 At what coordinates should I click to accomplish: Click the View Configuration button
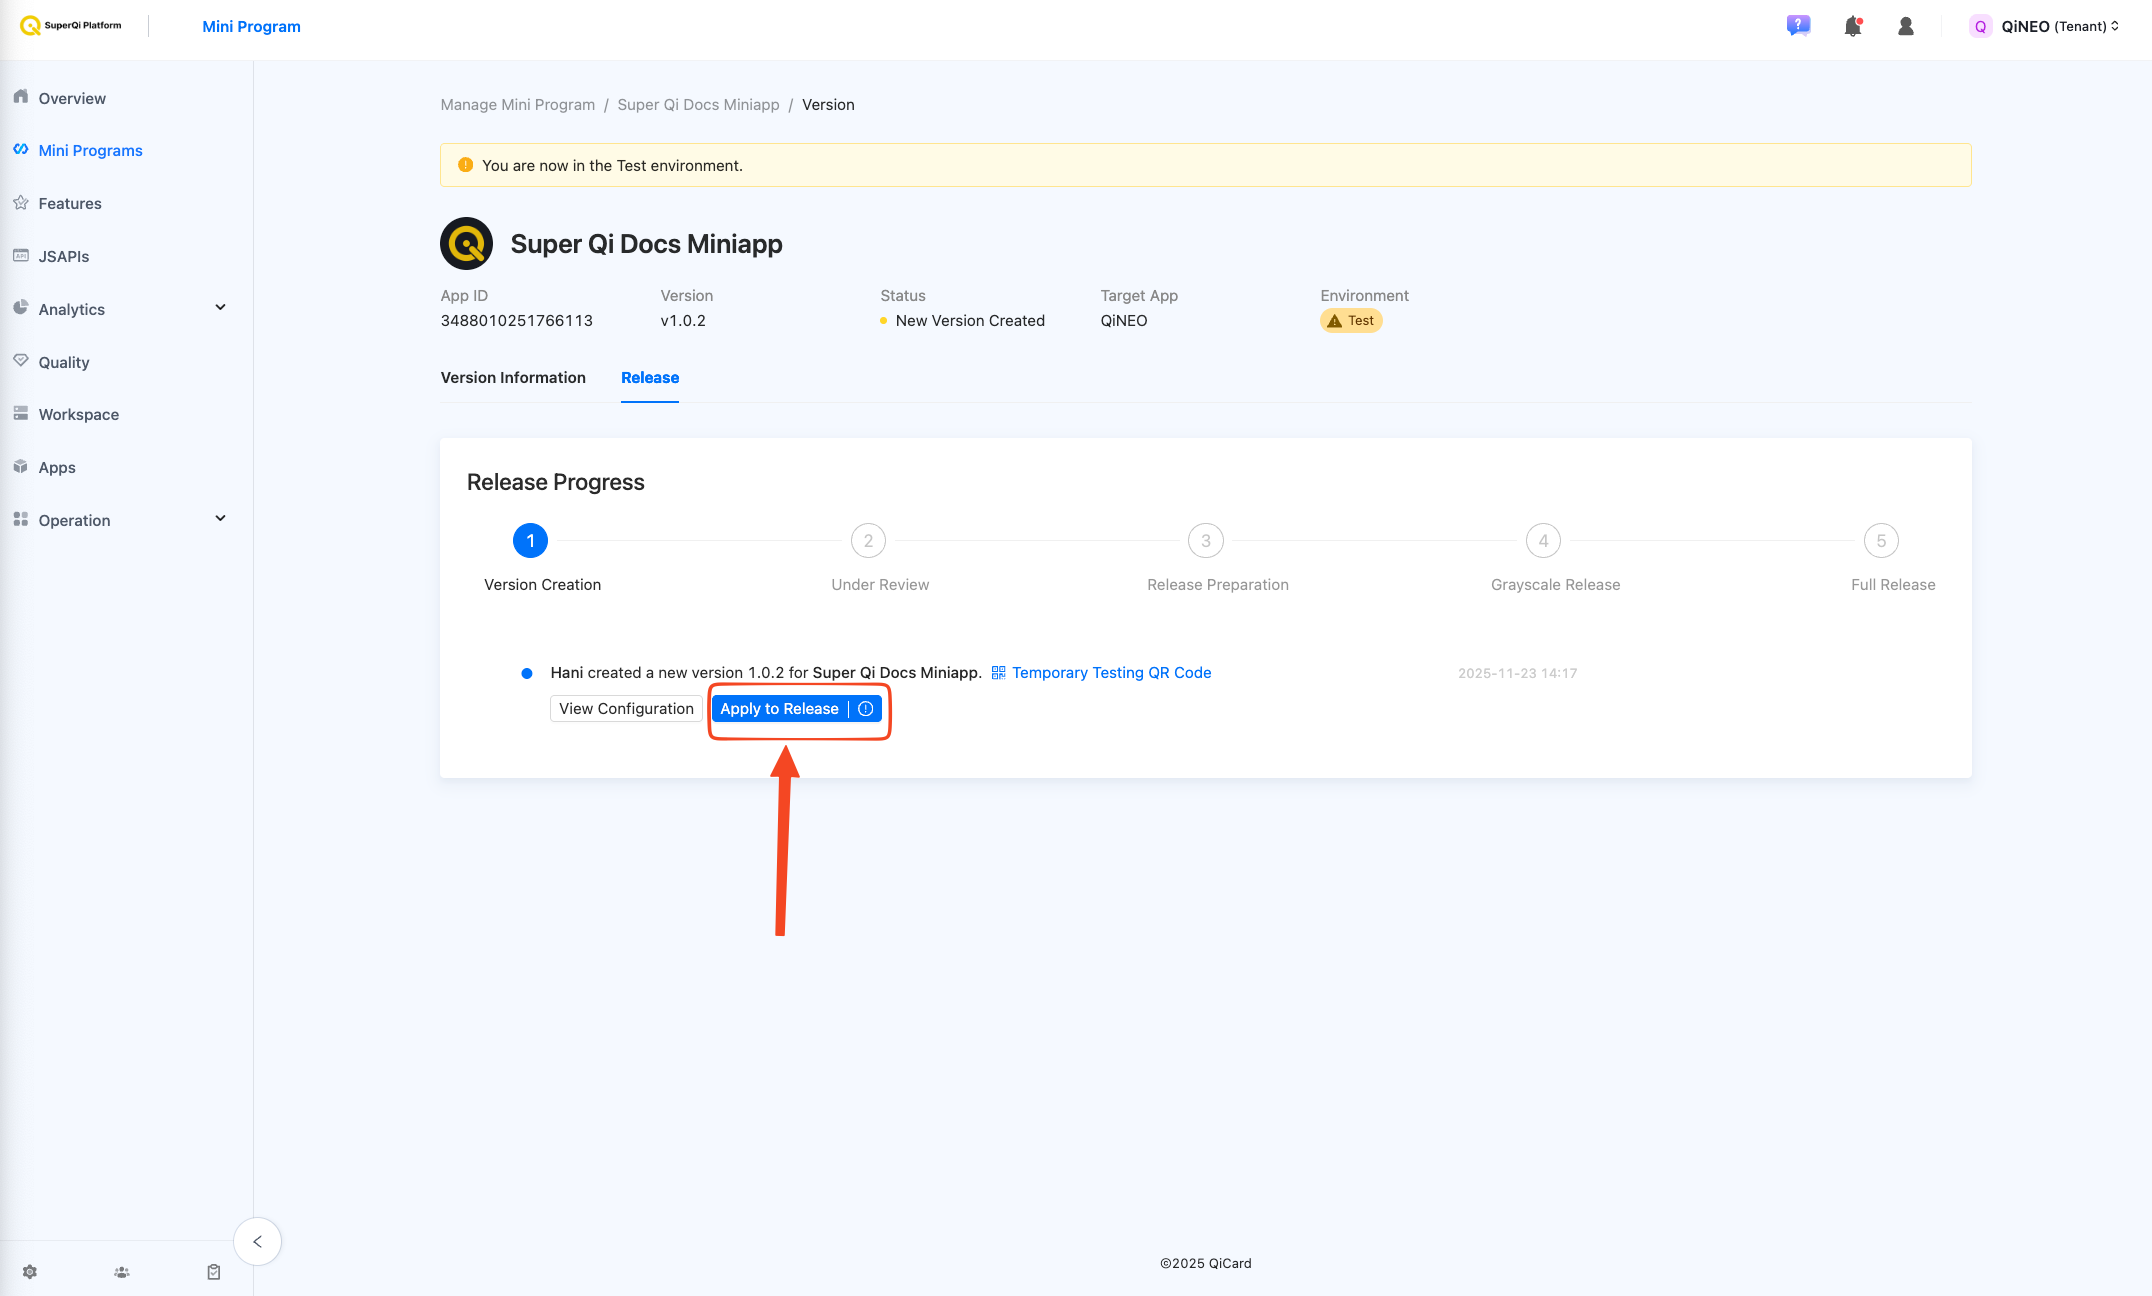tap(626, 709)
